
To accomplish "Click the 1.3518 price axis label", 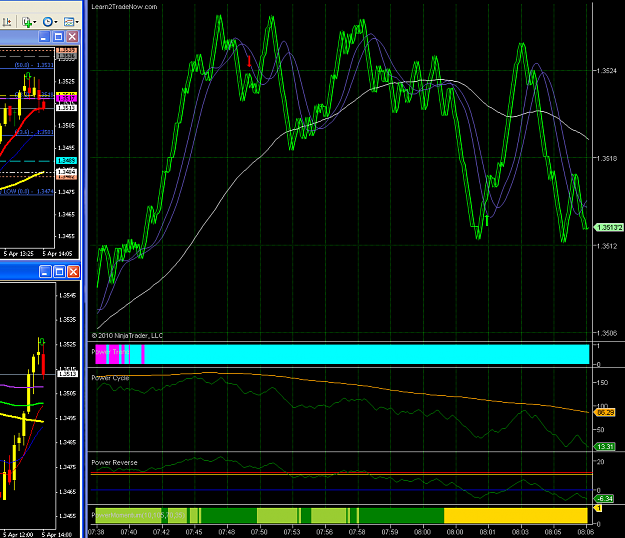I will (x=607, y=158).
